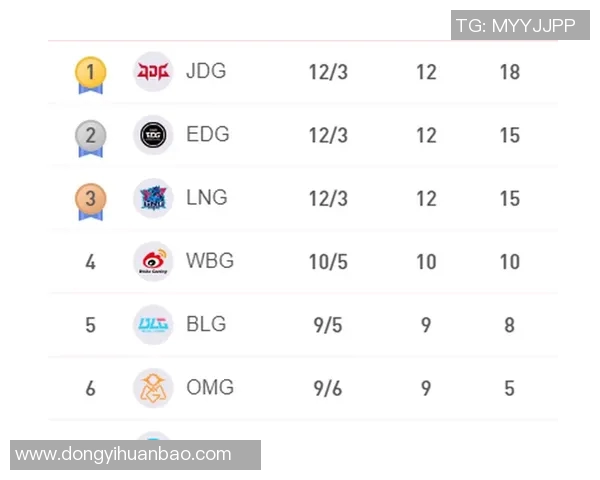Open the JDG team name
The image size is (600, 480).
[x=206, y=71]
